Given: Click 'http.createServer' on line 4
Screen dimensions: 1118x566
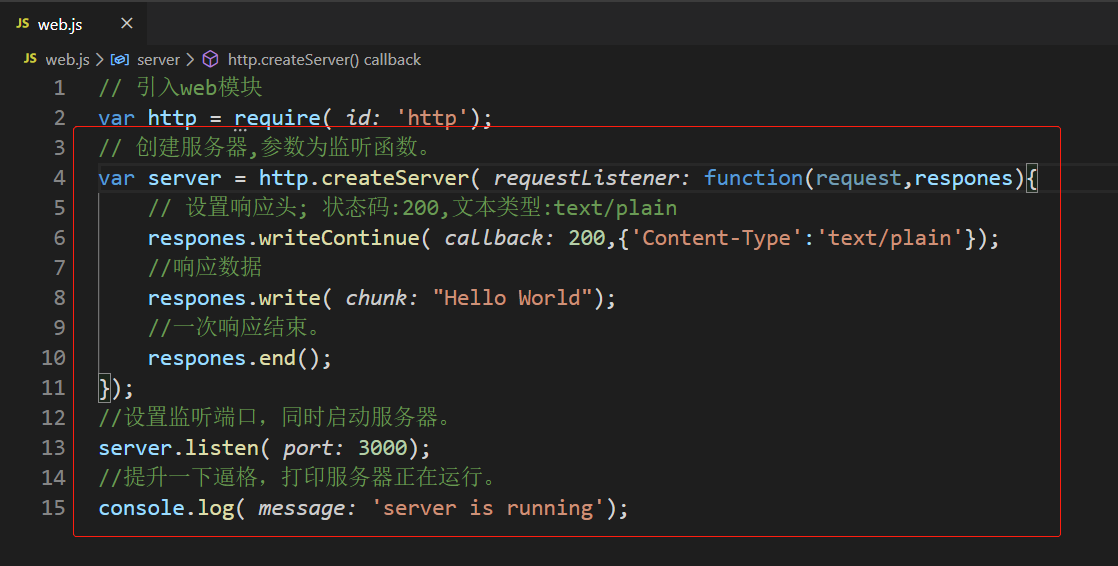Looking at the screenshot, I should point(364,177).
